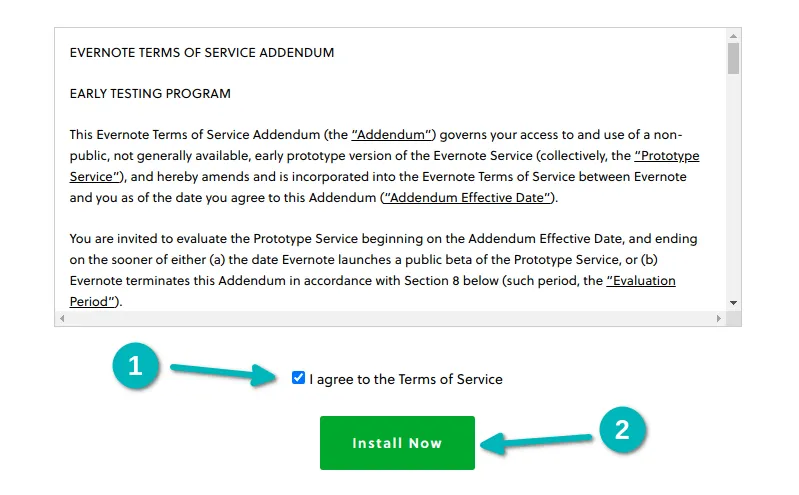Viewport: 799px width, 495px height.
Task: Click the "I agree to the Terms of Service" label
Action: click(406, 379)
